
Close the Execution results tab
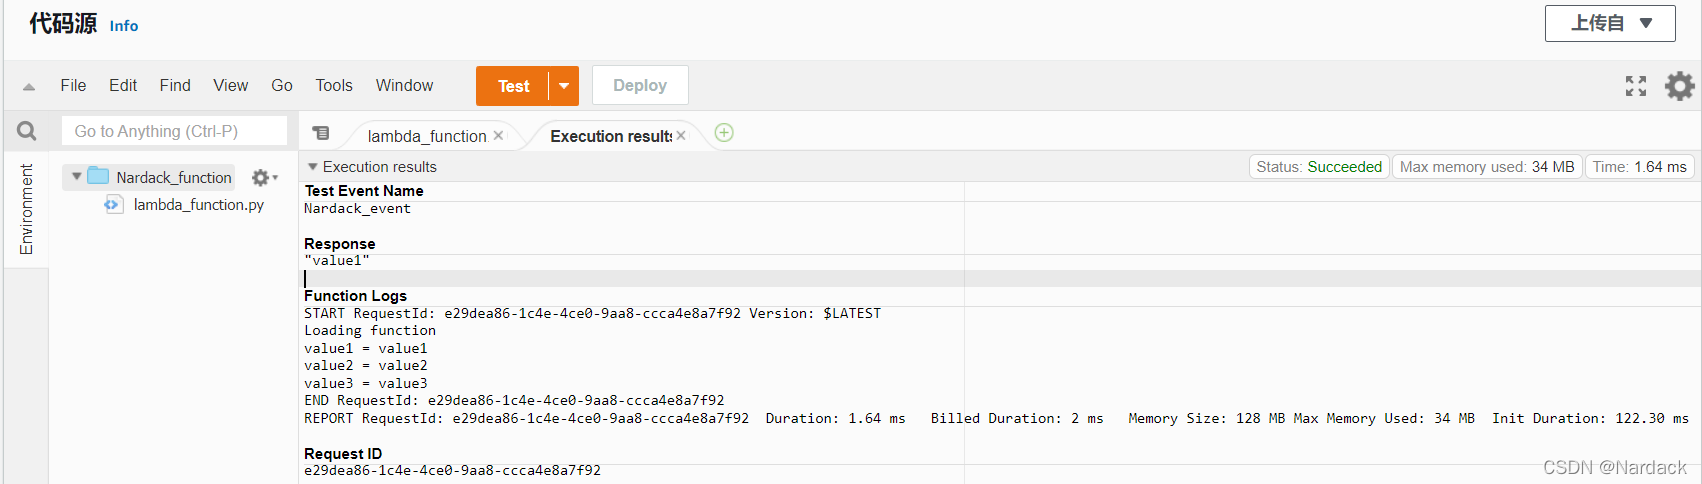pos(681,136)
